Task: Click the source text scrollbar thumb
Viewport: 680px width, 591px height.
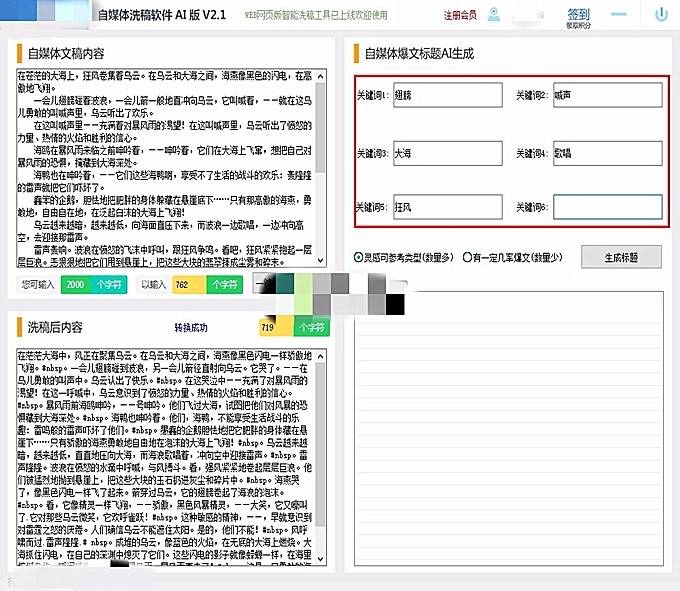Action: pos(320,127)
